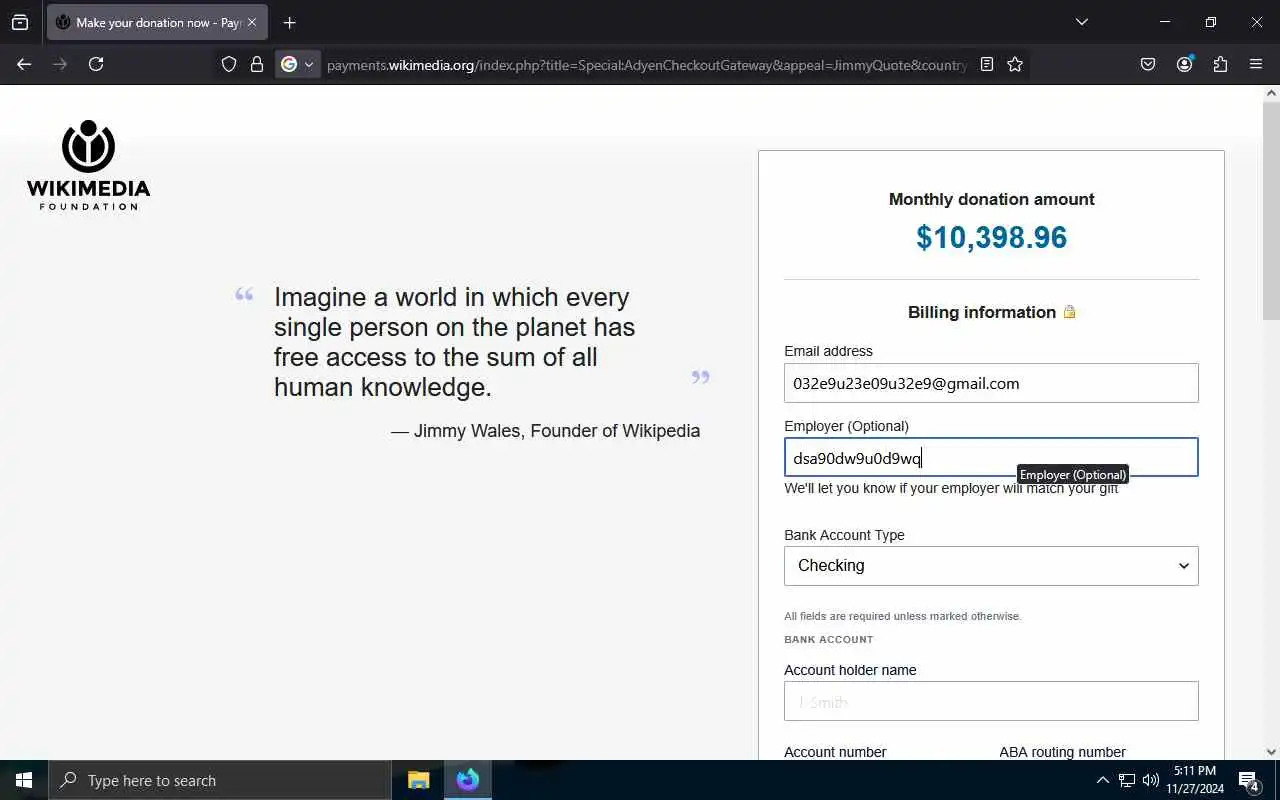
Task: Click the taskbar 'Type here to search' box
Action: click(220, 780)
